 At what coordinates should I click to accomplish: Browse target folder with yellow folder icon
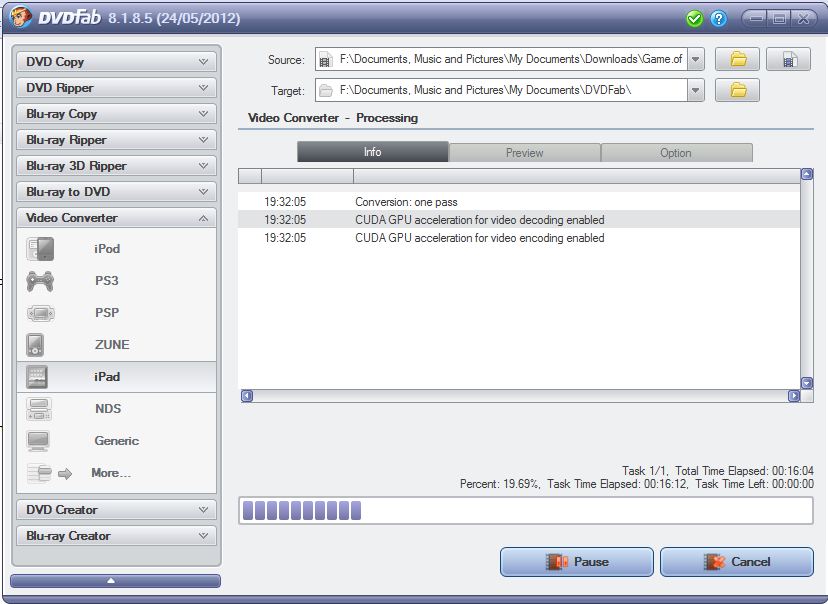coord(737,90)
